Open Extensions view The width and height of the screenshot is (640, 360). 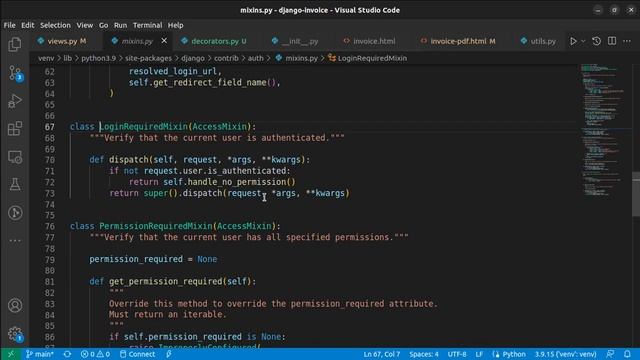click(15, 129)
